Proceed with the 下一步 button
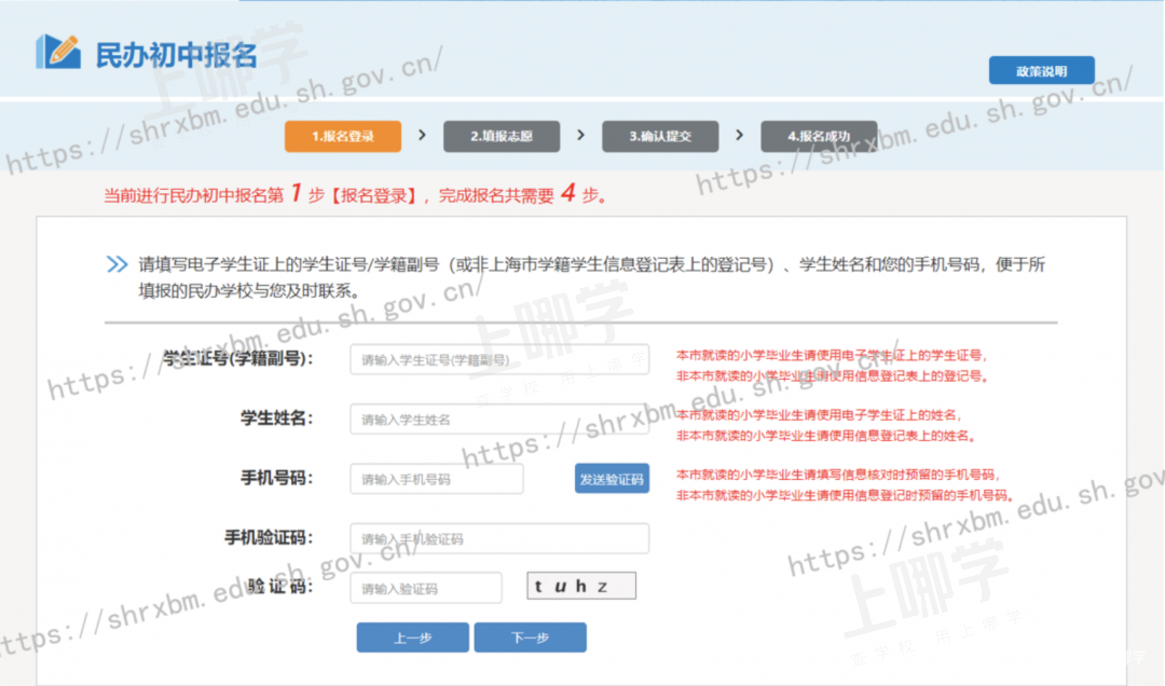Image resolution: width=1165 pixels, height=686 pixels. coord(530,638)
